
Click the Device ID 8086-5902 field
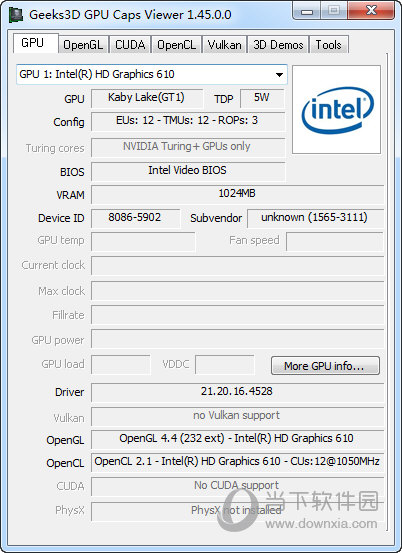pyautogui.click(x=136, y=218)
